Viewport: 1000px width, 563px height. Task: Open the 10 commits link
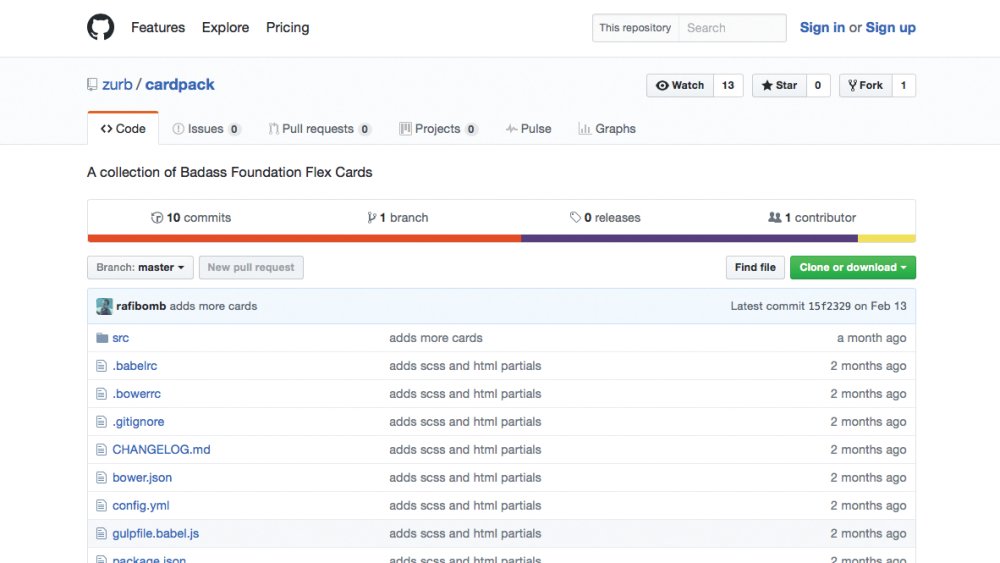tap(191, 217)
